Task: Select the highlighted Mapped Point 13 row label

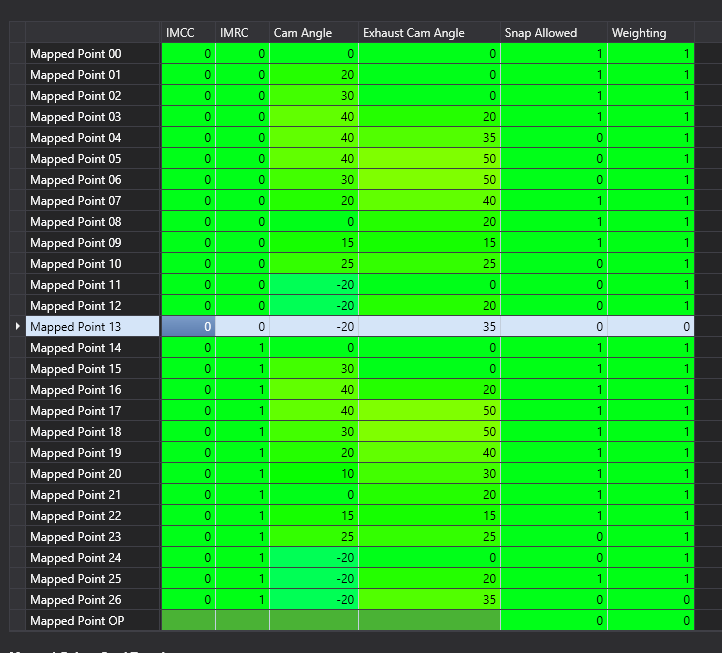Action: tap(93, 327)
